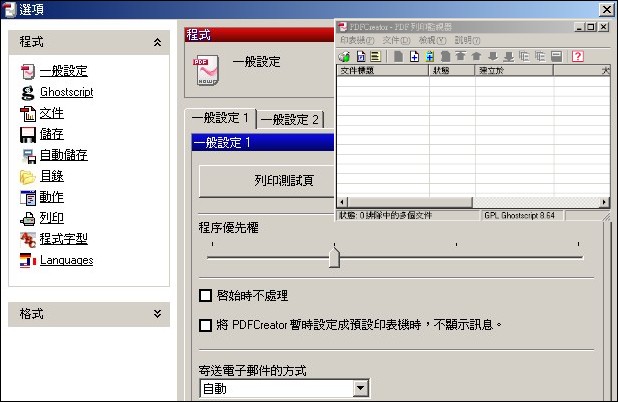618x402 pixels.
Task: Click the 儲存 floppy disk icon
Action: pyautogui.click(x=28, y=135)
